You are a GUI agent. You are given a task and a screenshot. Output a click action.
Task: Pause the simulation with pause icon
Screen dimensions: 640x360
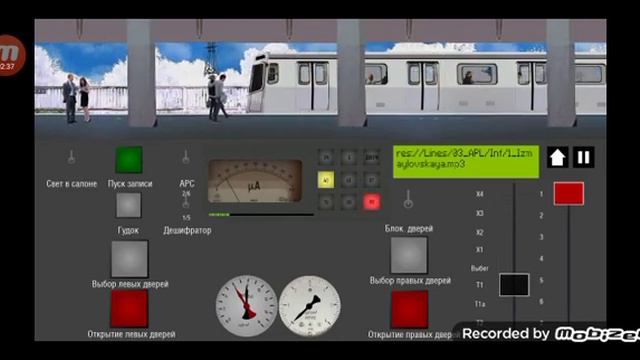click(584, 157)
